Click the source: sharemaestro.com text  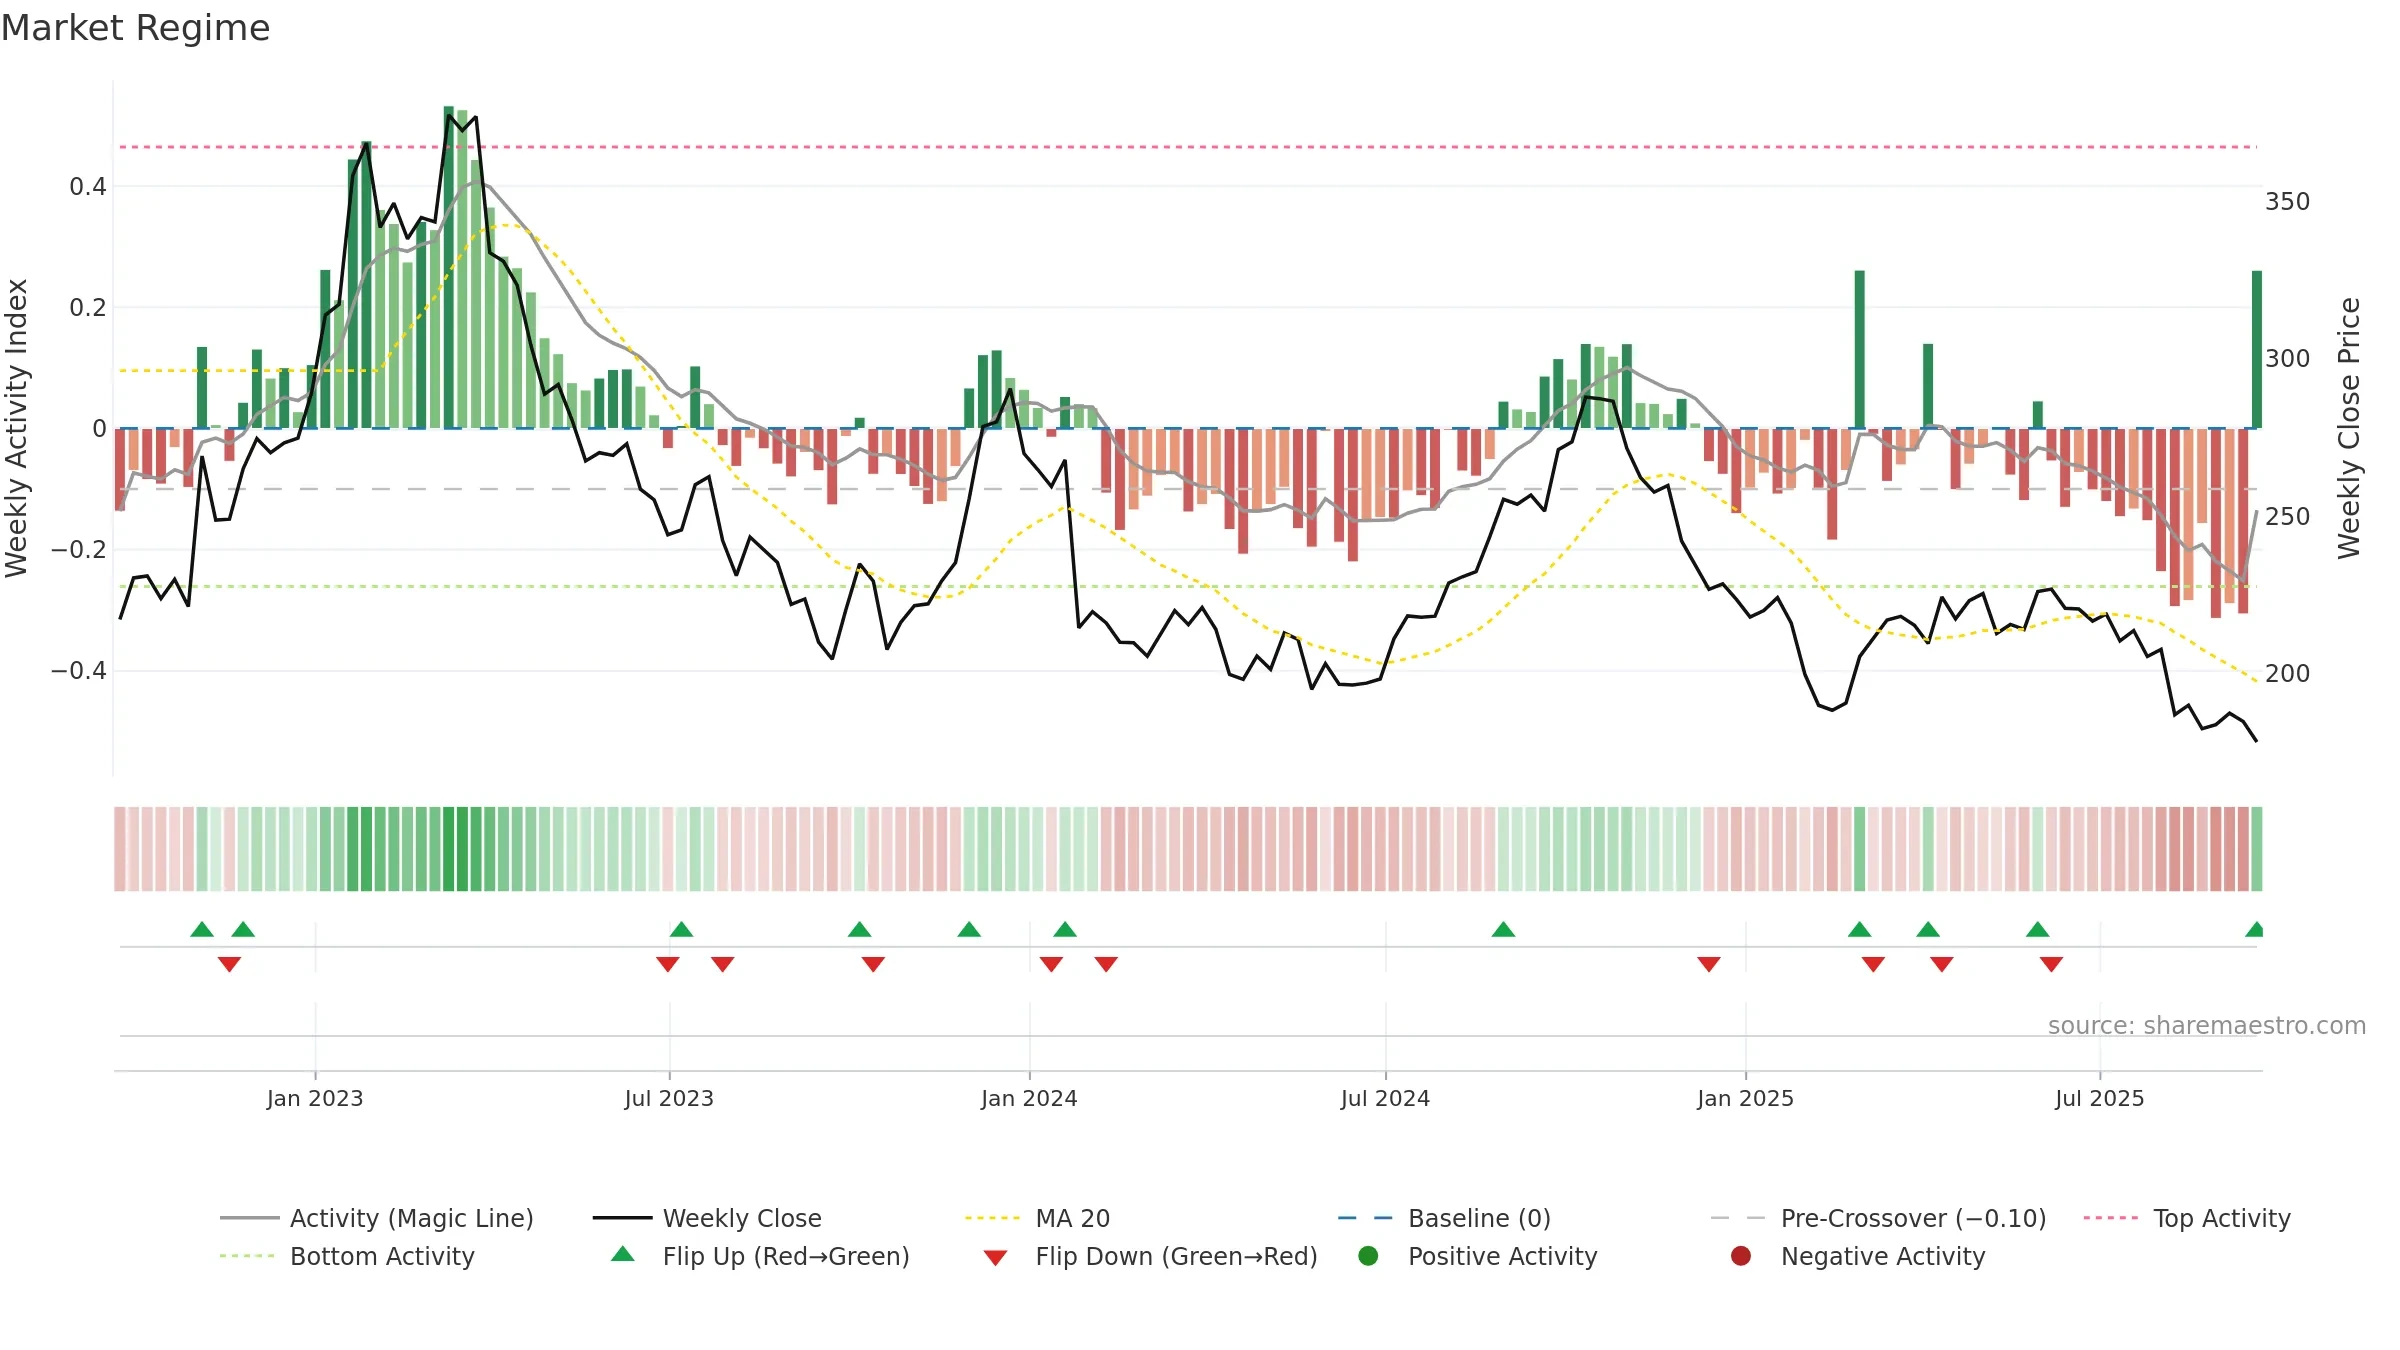tap(2207, 1025)
